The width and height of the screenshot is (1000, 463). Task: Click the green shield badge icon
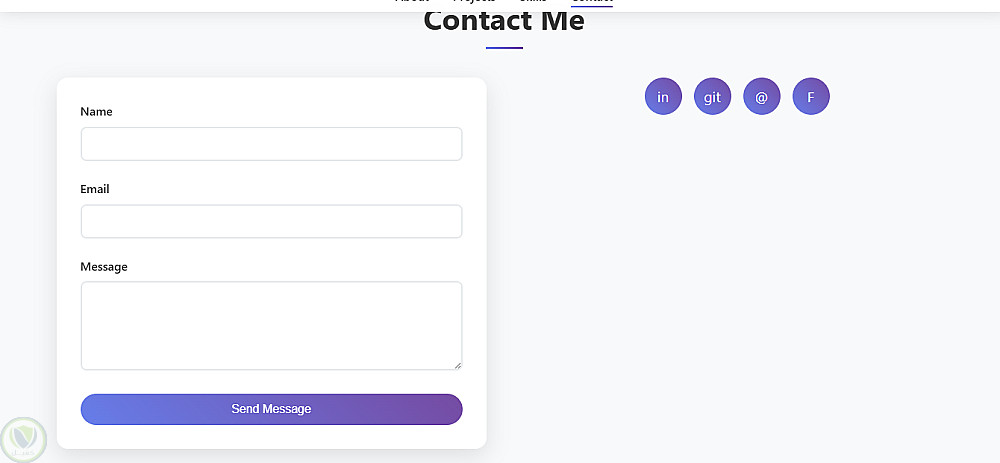tap(22, 439)
